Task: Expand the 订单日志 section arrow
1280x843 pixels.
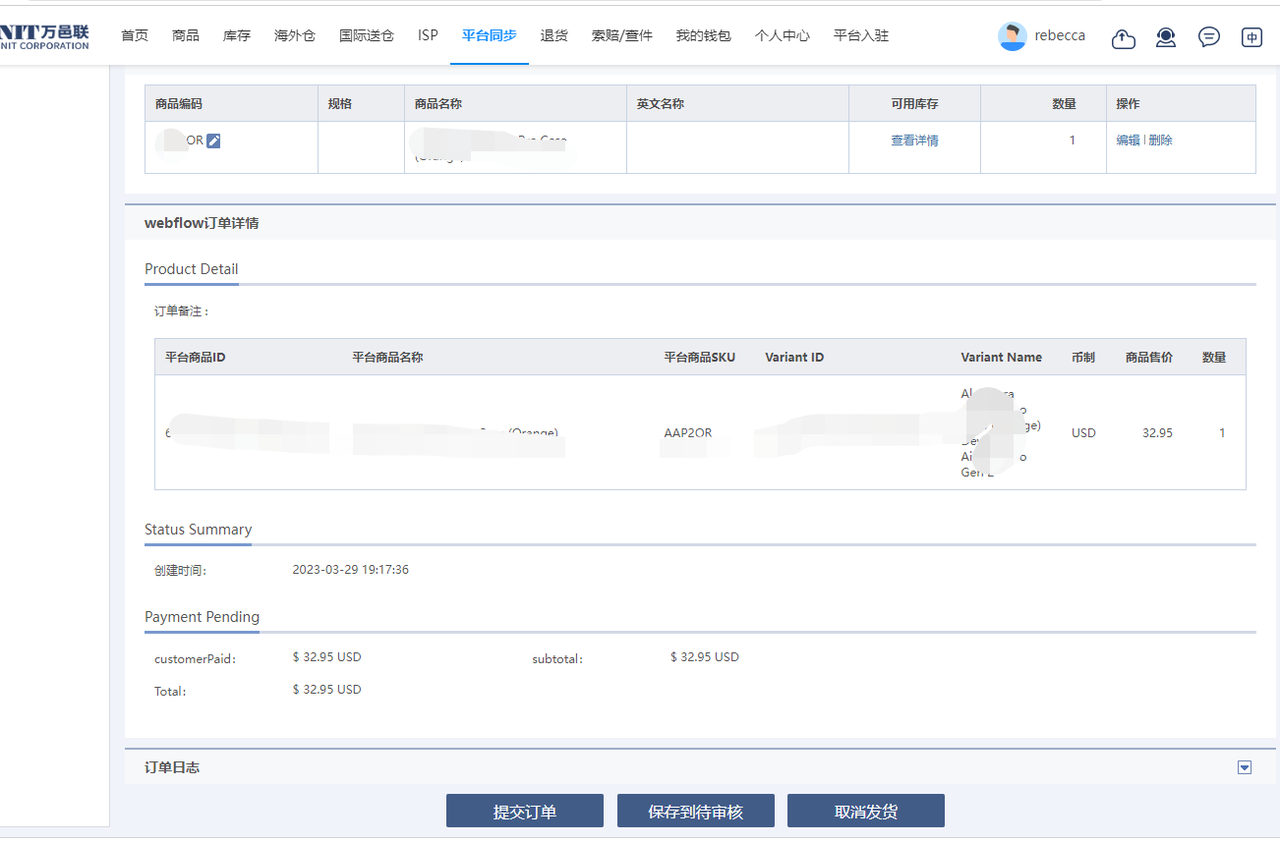Action: [1245, 767]
